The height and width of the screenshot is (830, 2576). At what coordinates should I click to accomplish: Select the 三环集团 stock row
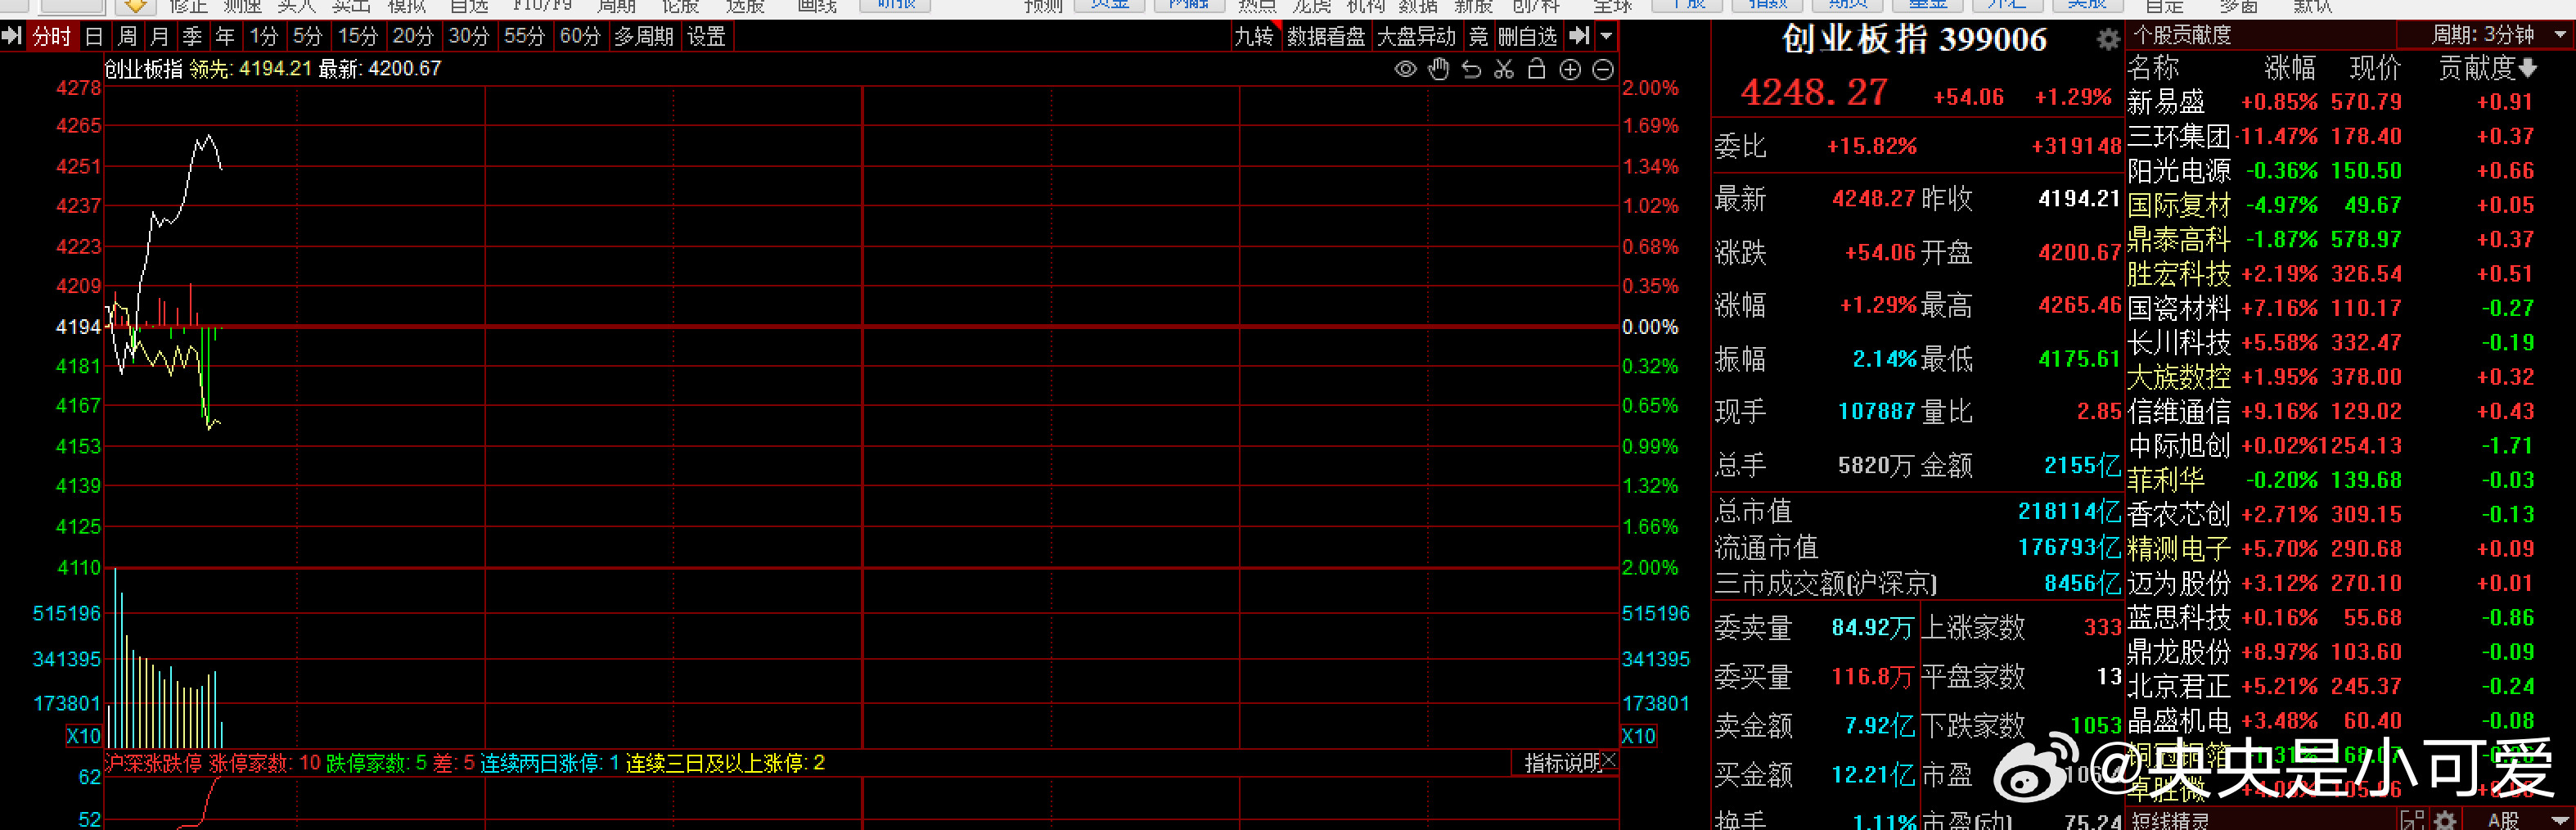tap(2350, 136)
